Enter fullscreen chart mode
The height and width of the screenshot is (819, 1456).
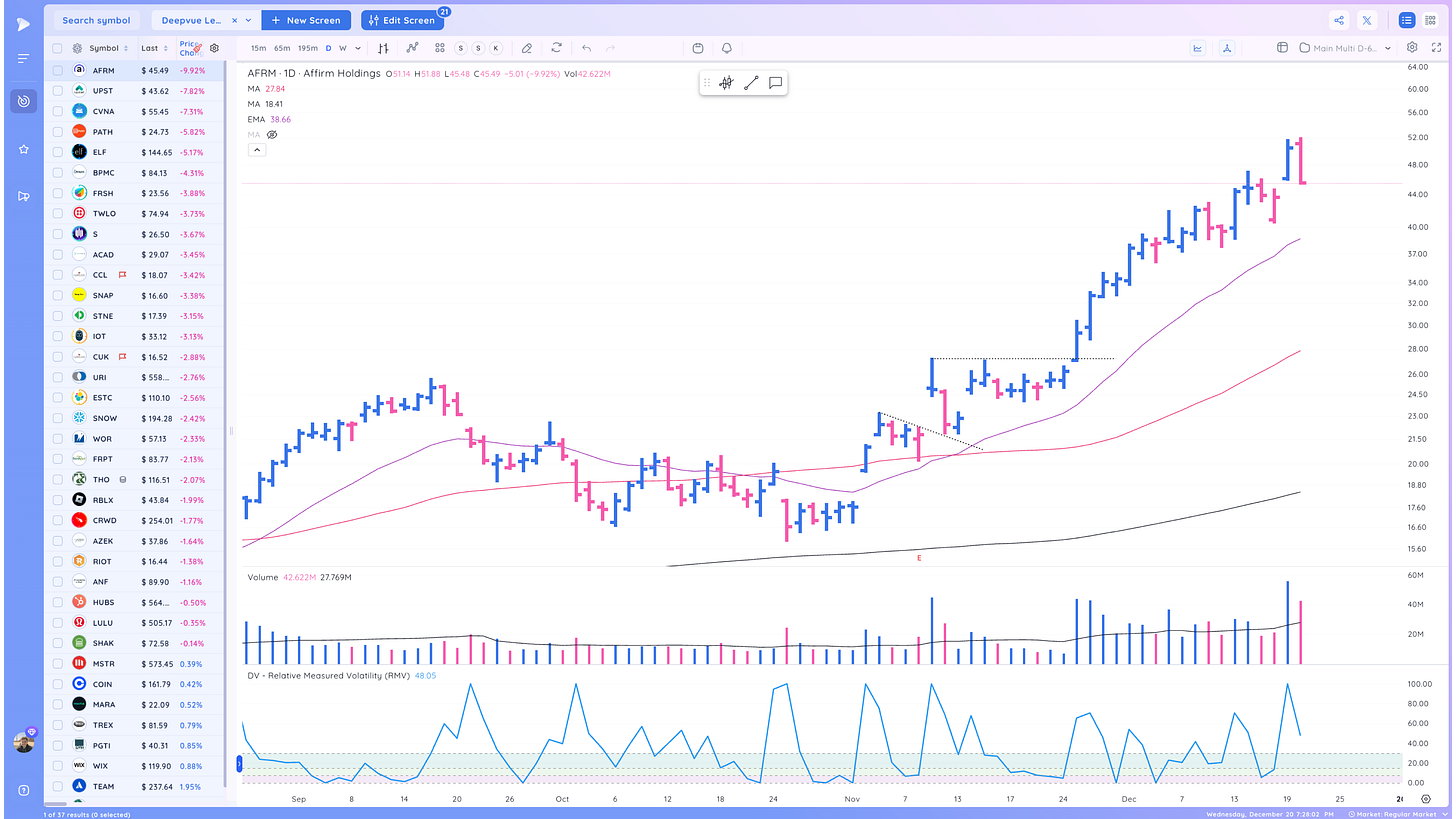click(1437, 47)
